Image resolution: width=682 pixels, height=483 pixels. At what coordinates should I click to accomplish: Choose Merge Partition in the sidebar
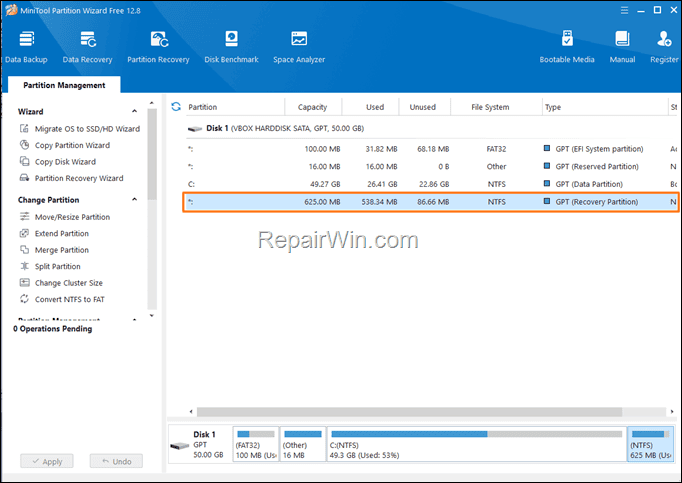62,250
